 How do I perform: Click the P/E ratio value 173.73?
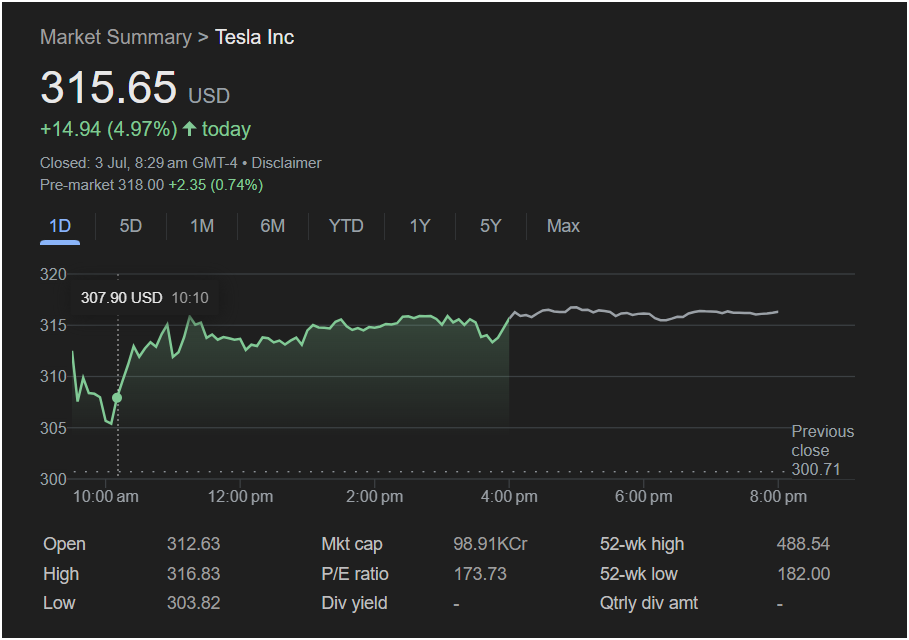tap(480, 574)
